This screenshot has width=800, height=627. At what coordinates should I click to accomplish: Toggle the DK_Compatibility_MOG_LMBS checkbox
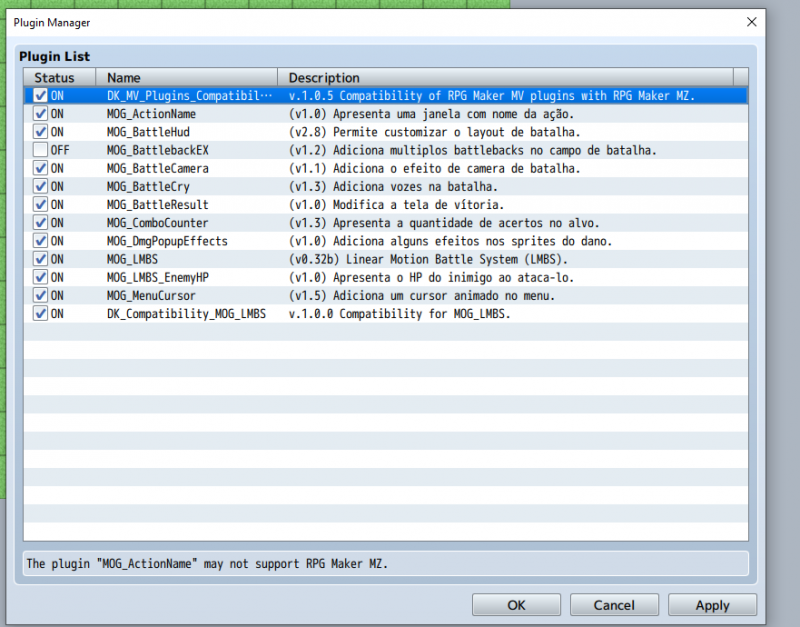40,313
